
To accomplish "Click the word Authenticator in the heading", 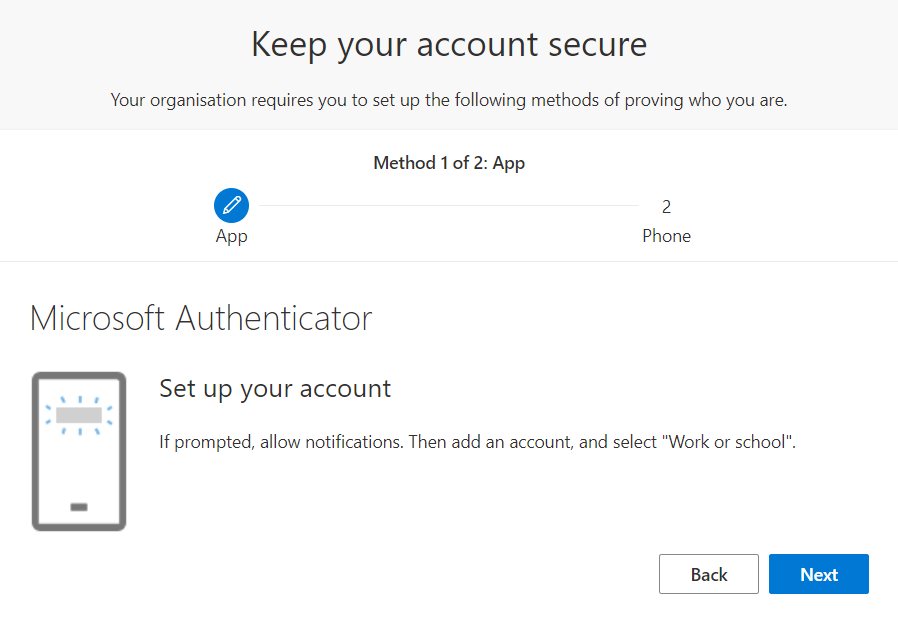I will [x=274, y=318].
